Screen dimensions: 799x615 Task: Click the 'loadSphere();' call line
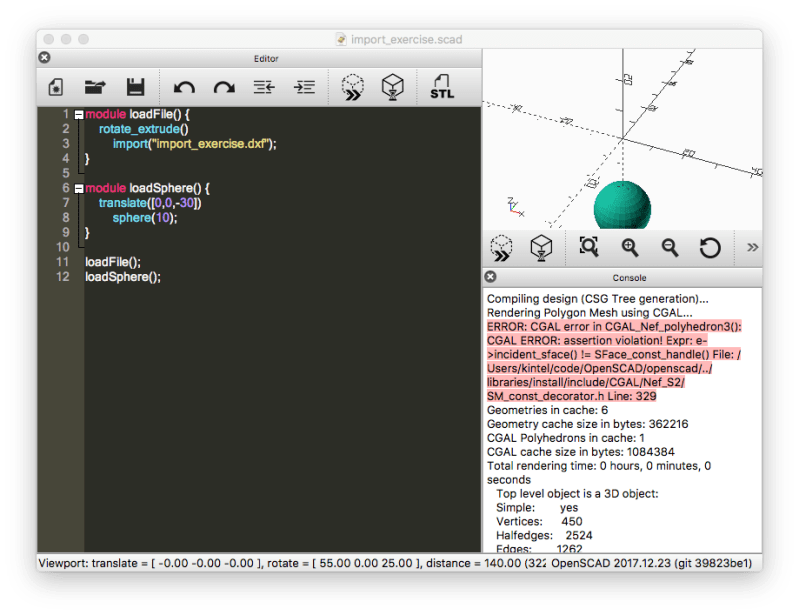click(123, 277)
